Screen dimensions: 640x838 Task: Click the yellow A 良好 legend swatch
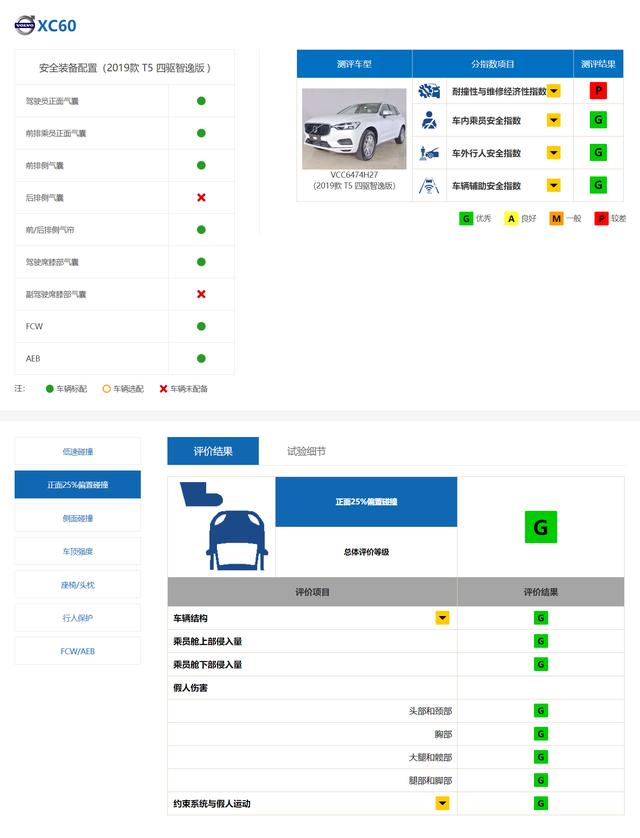click(510, 218)
